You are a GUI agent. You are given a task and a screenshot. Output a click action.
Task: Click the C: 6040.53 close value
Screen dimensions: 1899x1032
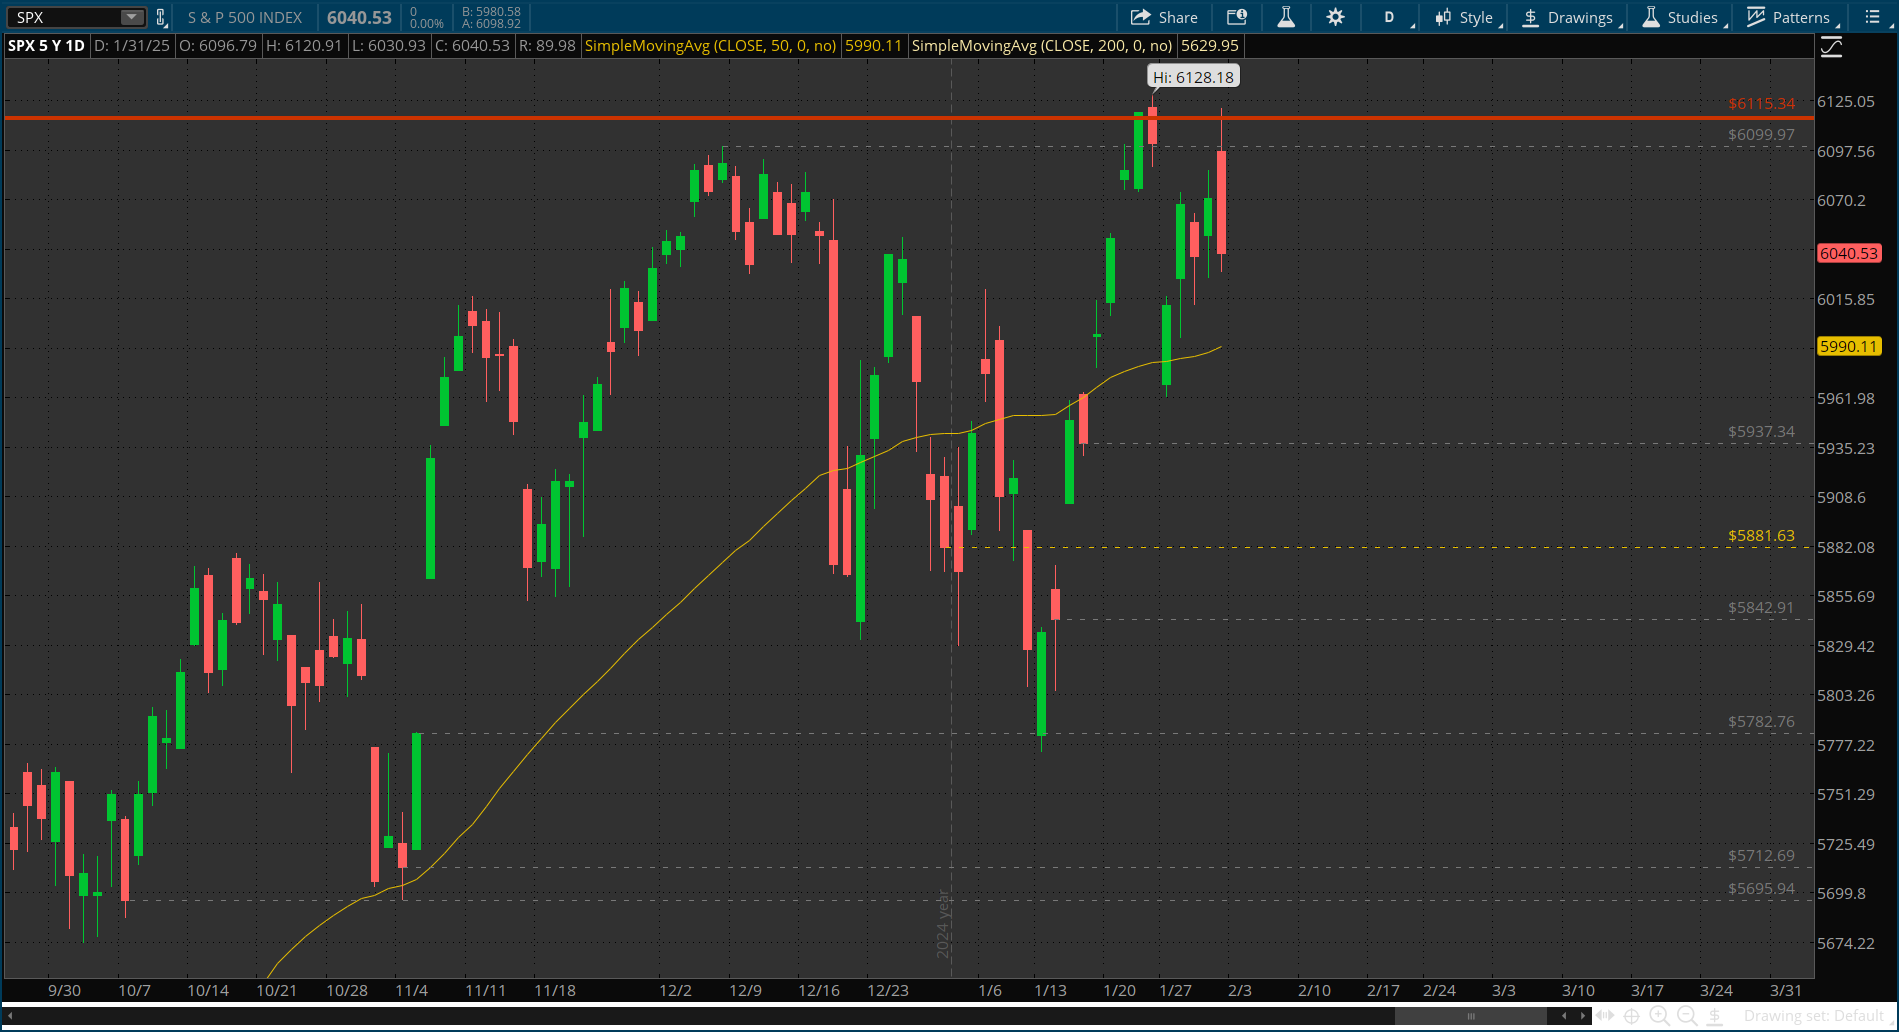point(472,45)
